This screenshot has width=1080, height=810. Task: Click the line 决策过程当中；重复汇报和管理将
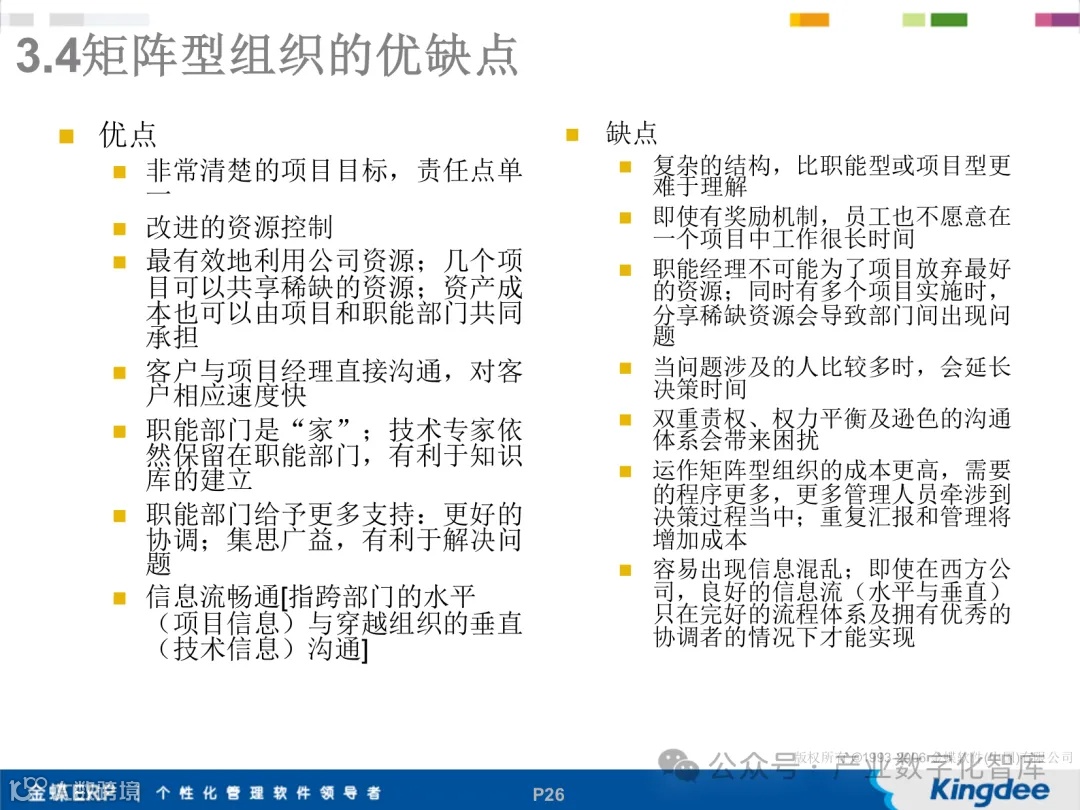click(x=832, y=516)
